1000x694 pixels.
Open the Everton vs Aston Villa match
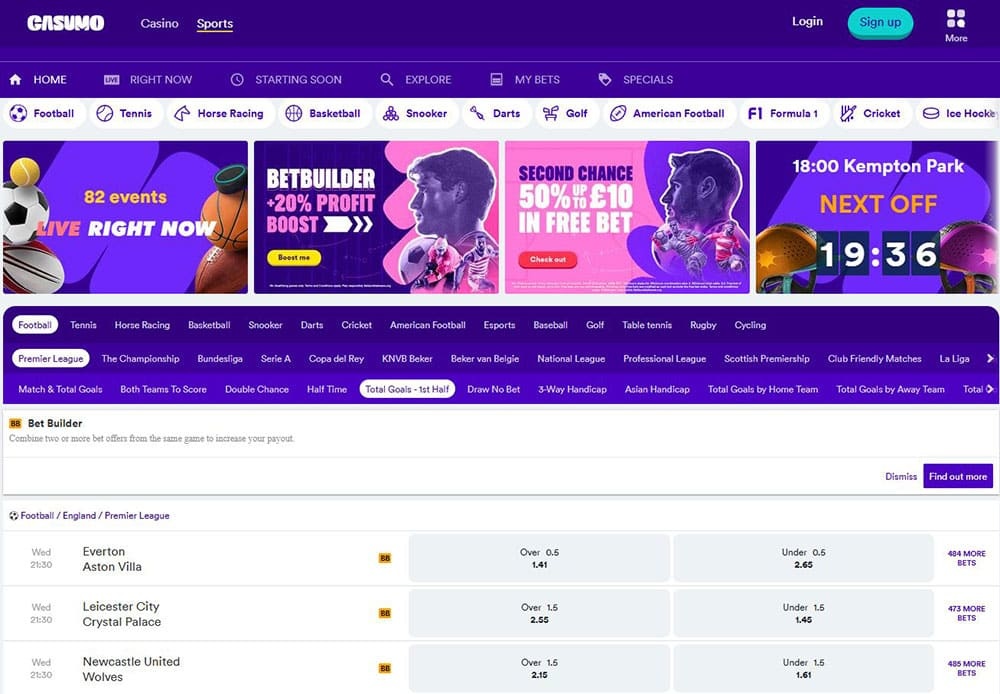pos(112,559)
